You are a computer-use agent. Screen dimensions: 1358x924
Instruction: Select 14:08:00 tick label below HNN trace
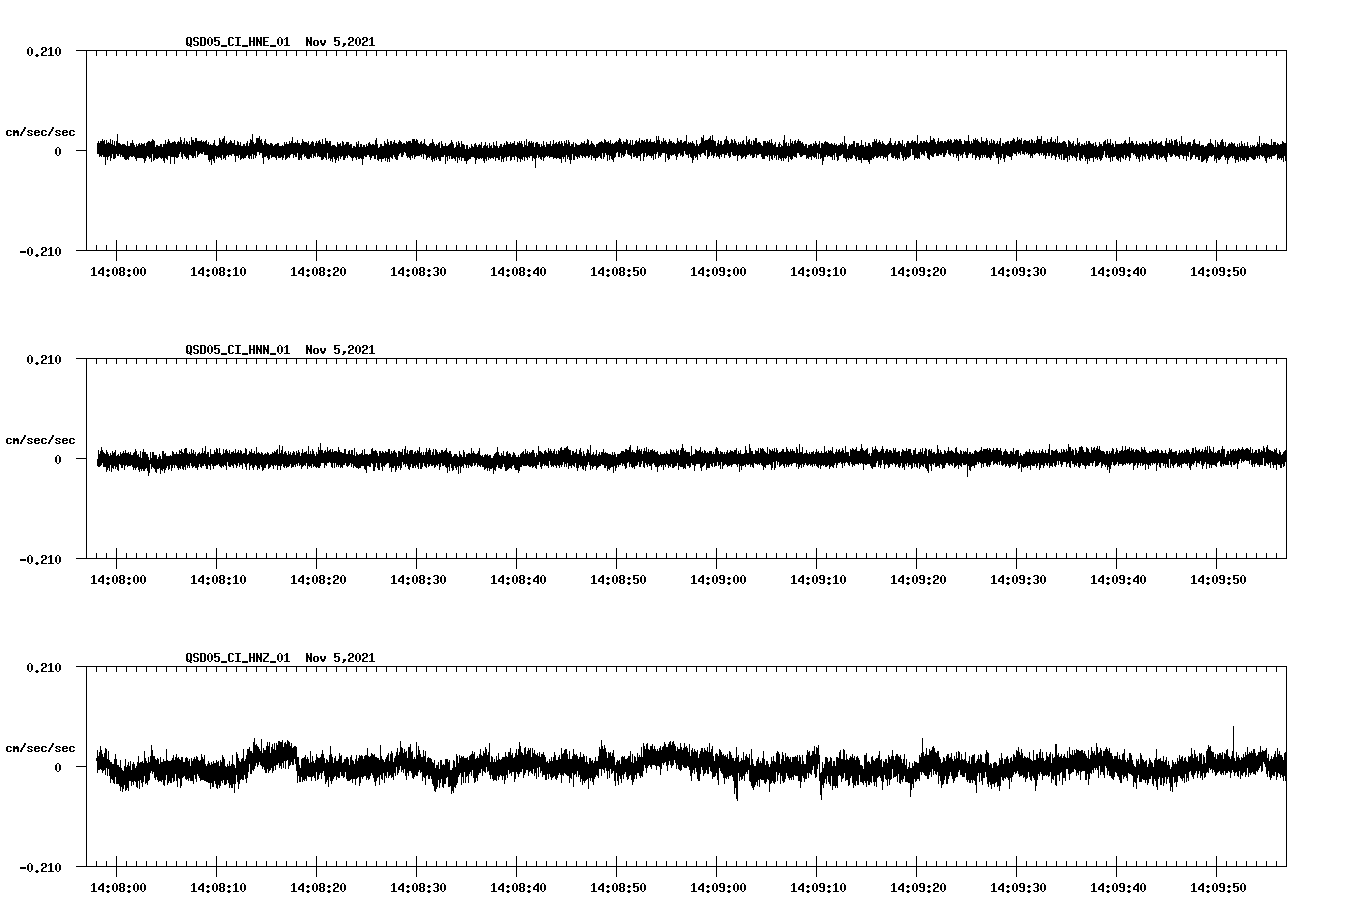(118, 580)
